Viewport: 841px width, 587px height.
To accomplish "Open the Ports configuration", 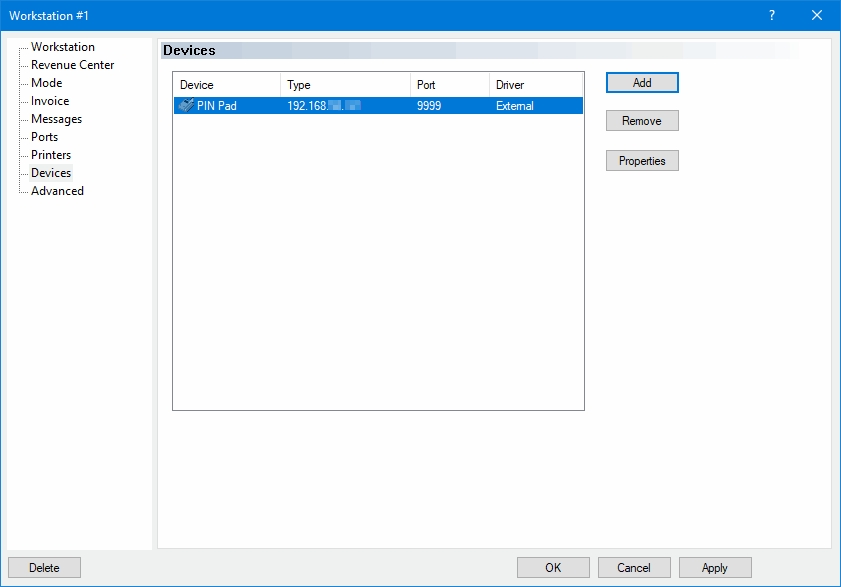I will [x=44, y=137].
